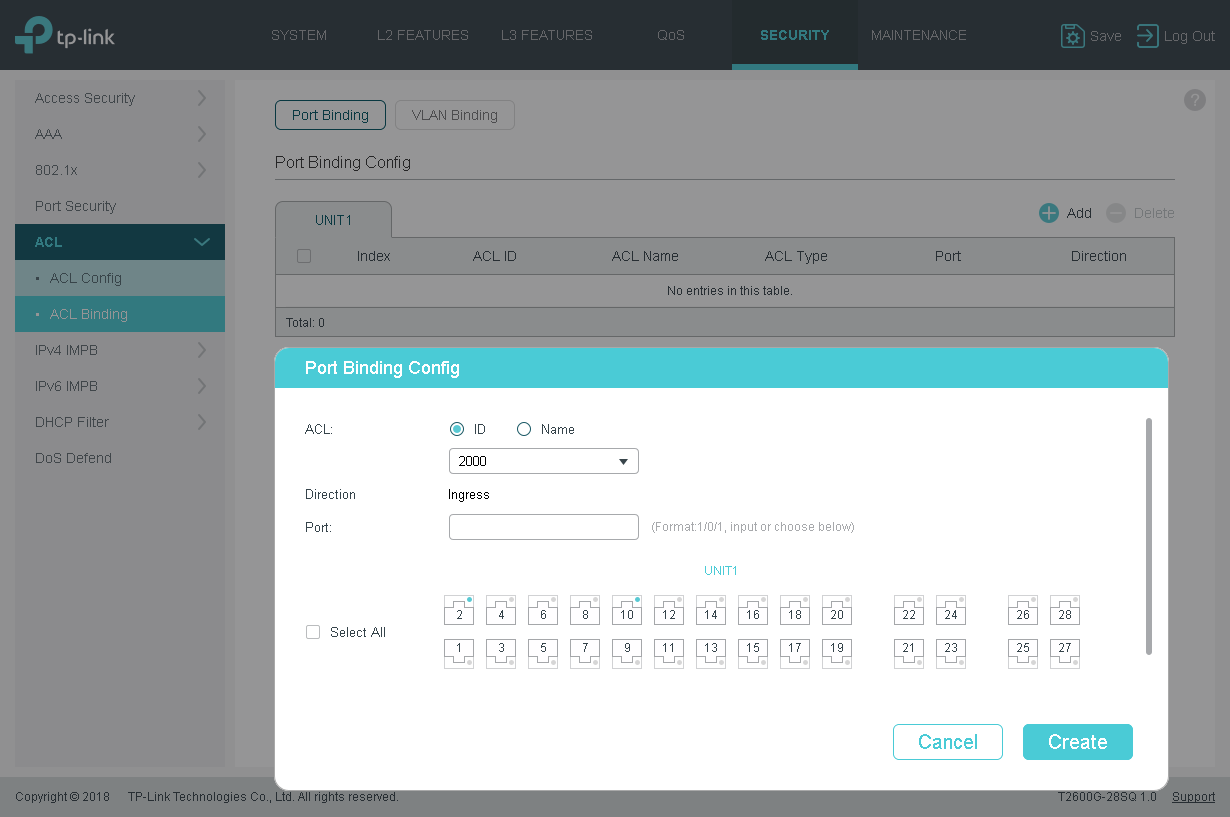The width and height of the screenshot is (1230, 817).
Task: Select port 23 icon in UNIT1
Action: point(951,653)
